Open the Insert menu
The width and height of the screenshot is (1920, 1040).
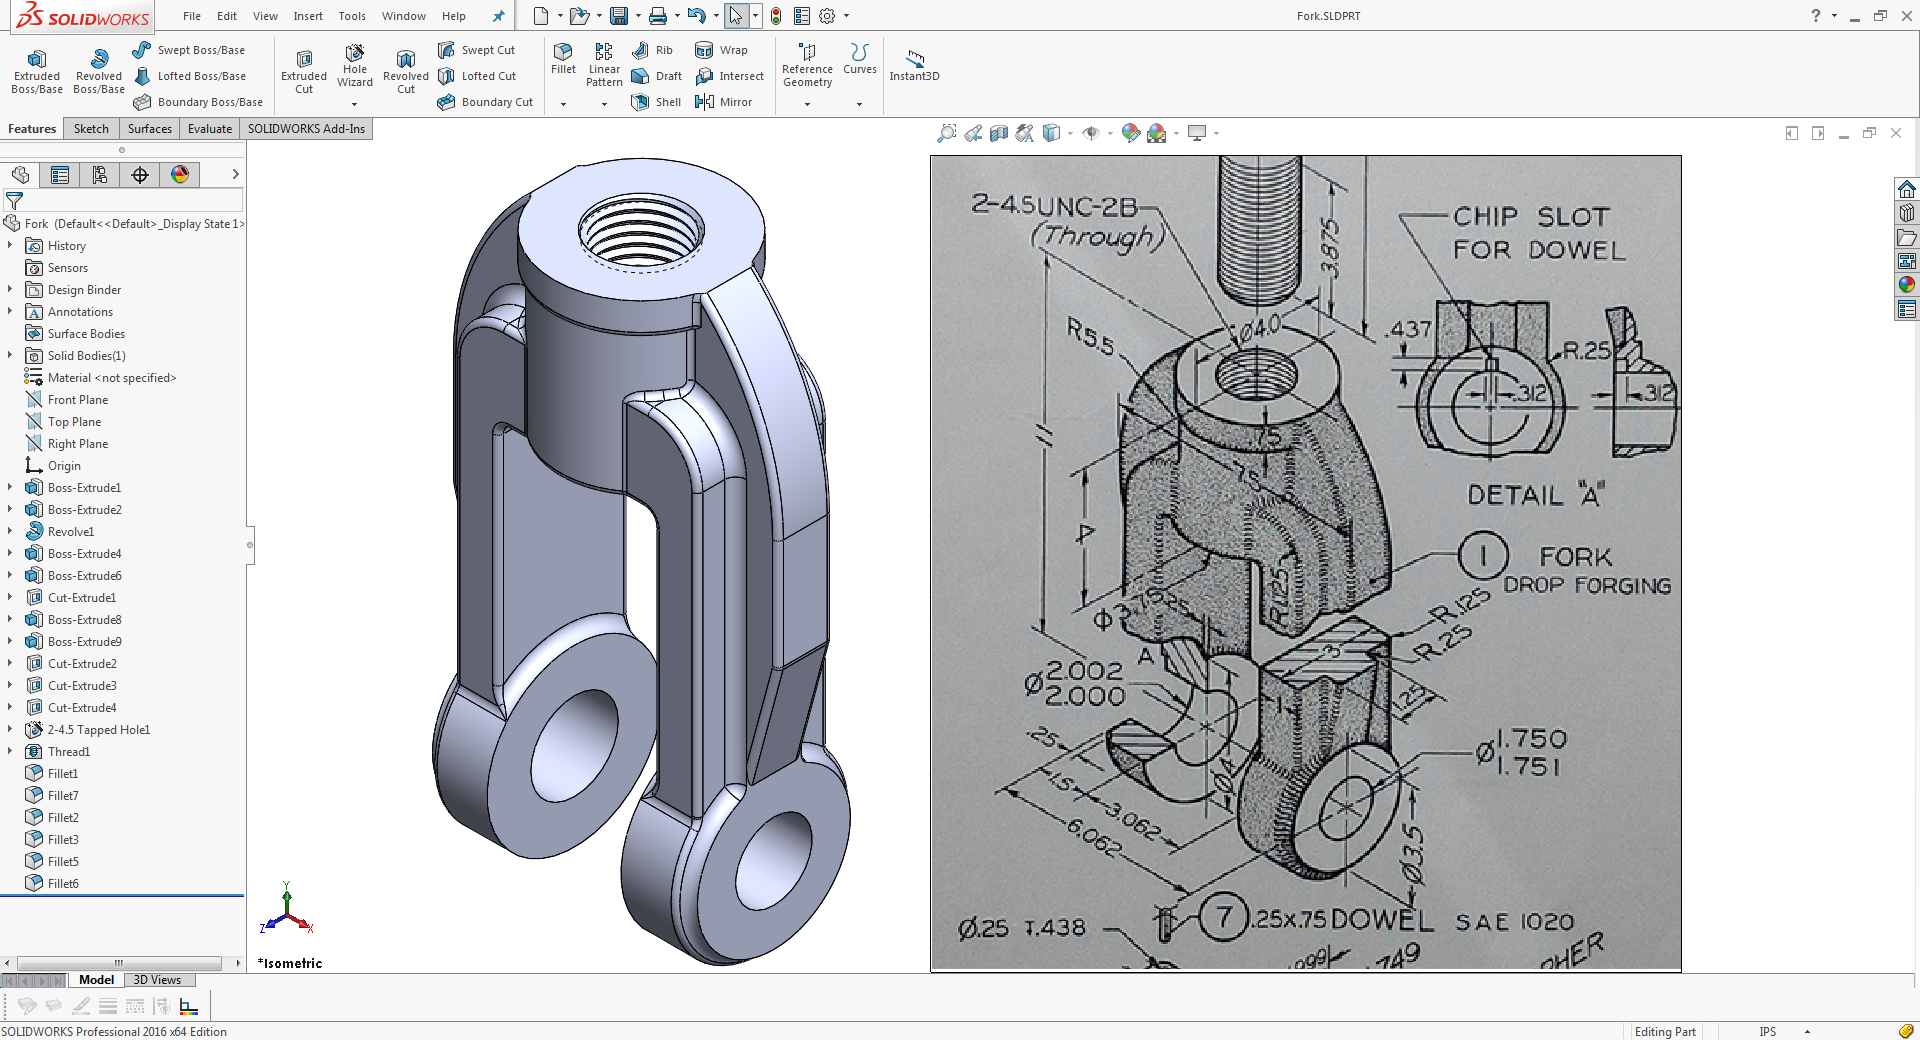(308, 16)
